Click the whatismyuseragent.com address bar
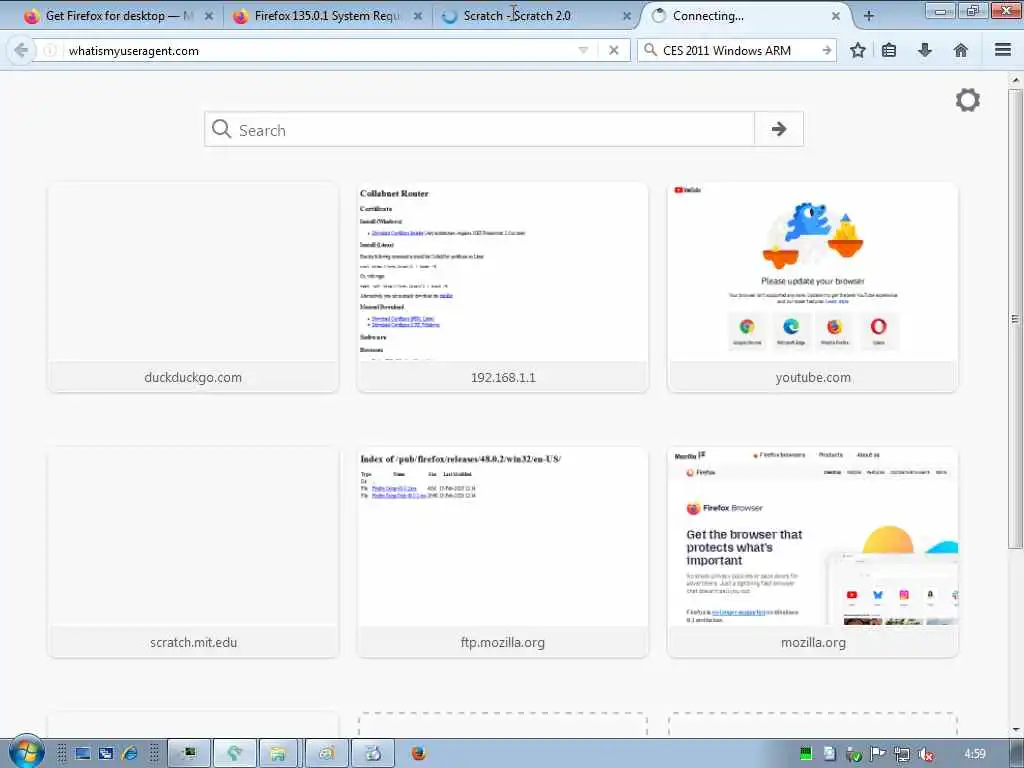The width and height of the screenshot is (1024, 768). 320,50
